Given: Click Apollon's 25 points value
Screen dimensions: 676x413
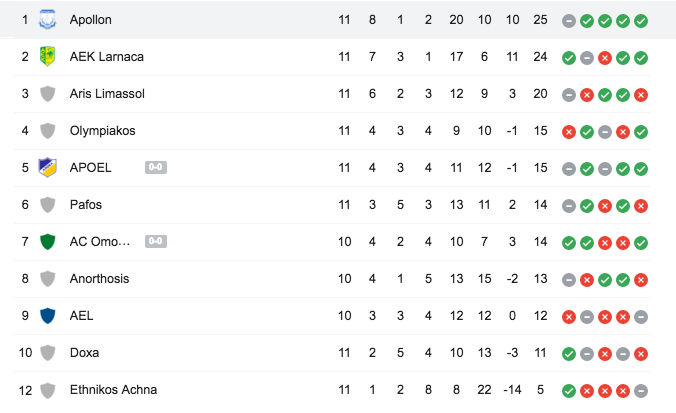Looking at the screenshot, I should [540, 20].
